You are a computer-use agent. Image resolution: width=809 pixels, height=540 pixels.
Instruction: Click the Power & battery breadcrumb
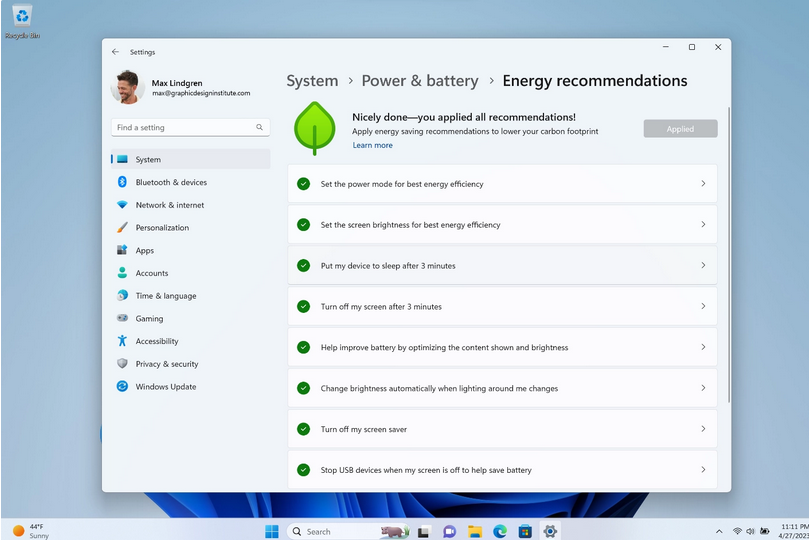pos(420,81)
